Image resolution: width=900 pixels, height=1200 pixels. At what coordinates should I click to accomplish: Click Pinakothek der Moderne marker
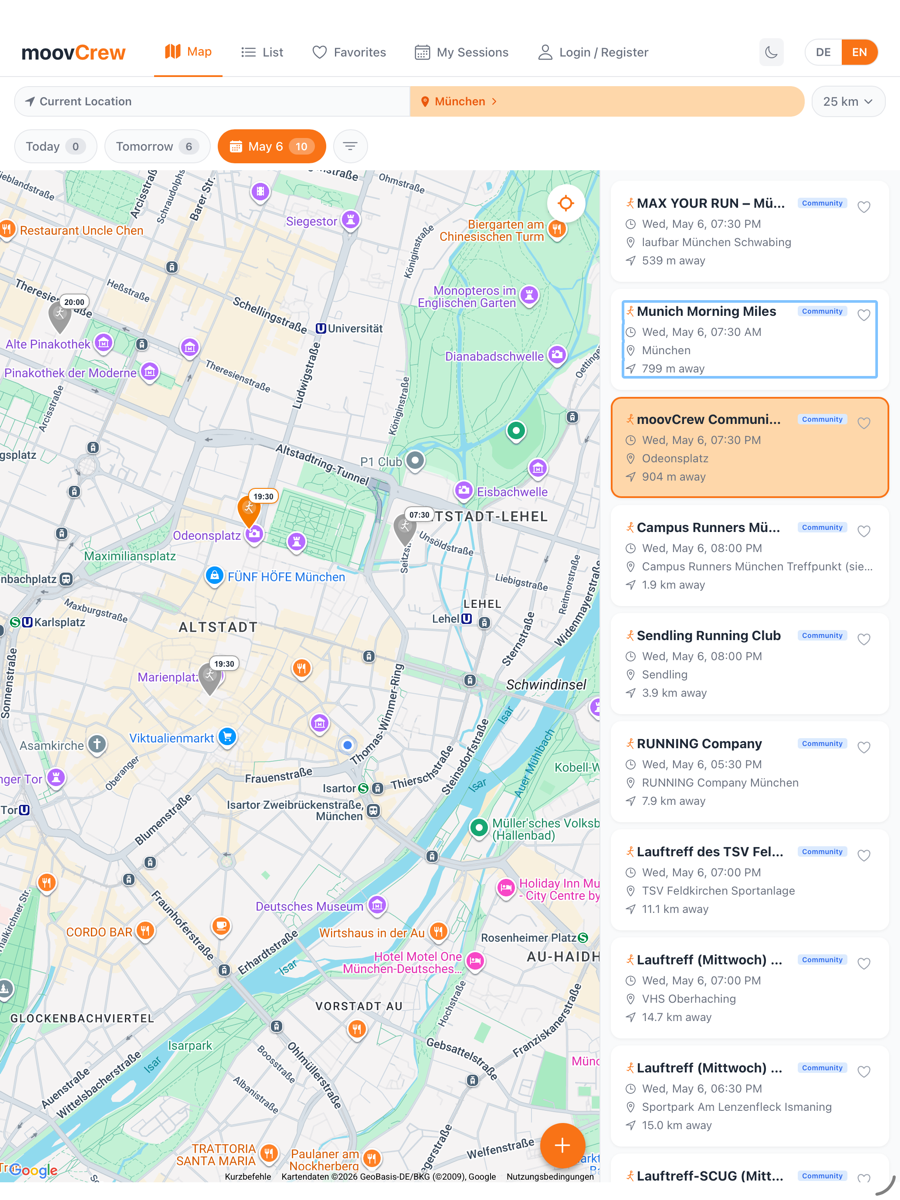pyautogui.click(x=150, y=372)
